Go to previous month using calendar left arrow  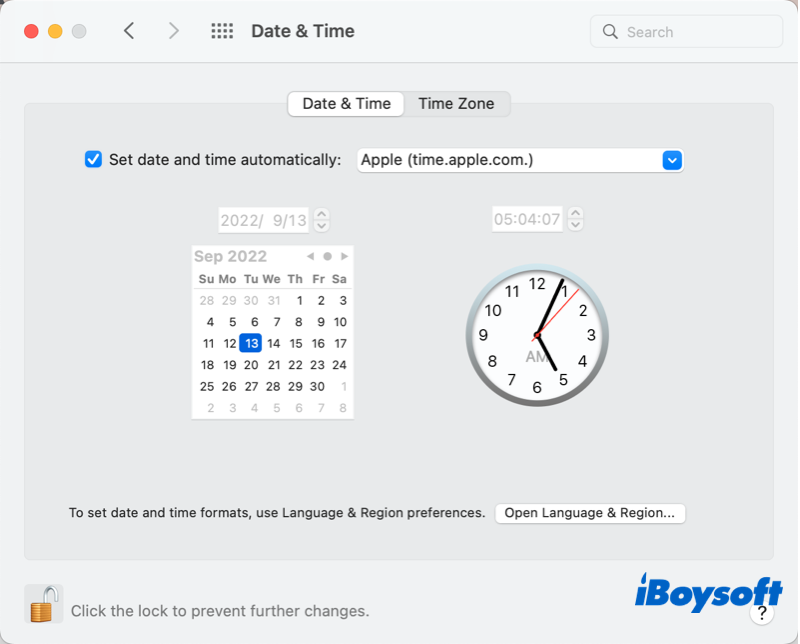pyautogui.click(x=310, y=256)
